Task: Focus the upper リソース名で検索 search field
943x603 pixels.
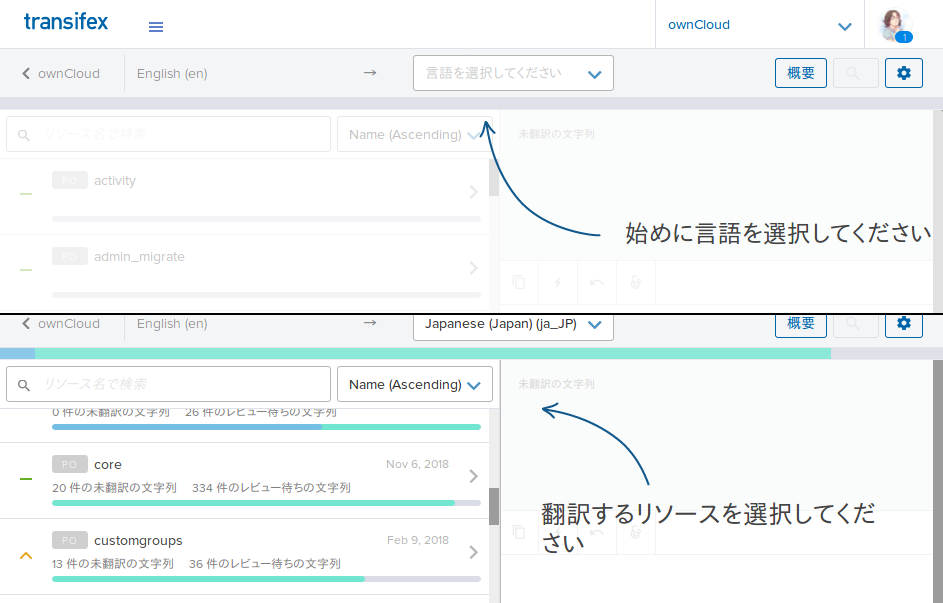Action: click(x=168, y=134)
